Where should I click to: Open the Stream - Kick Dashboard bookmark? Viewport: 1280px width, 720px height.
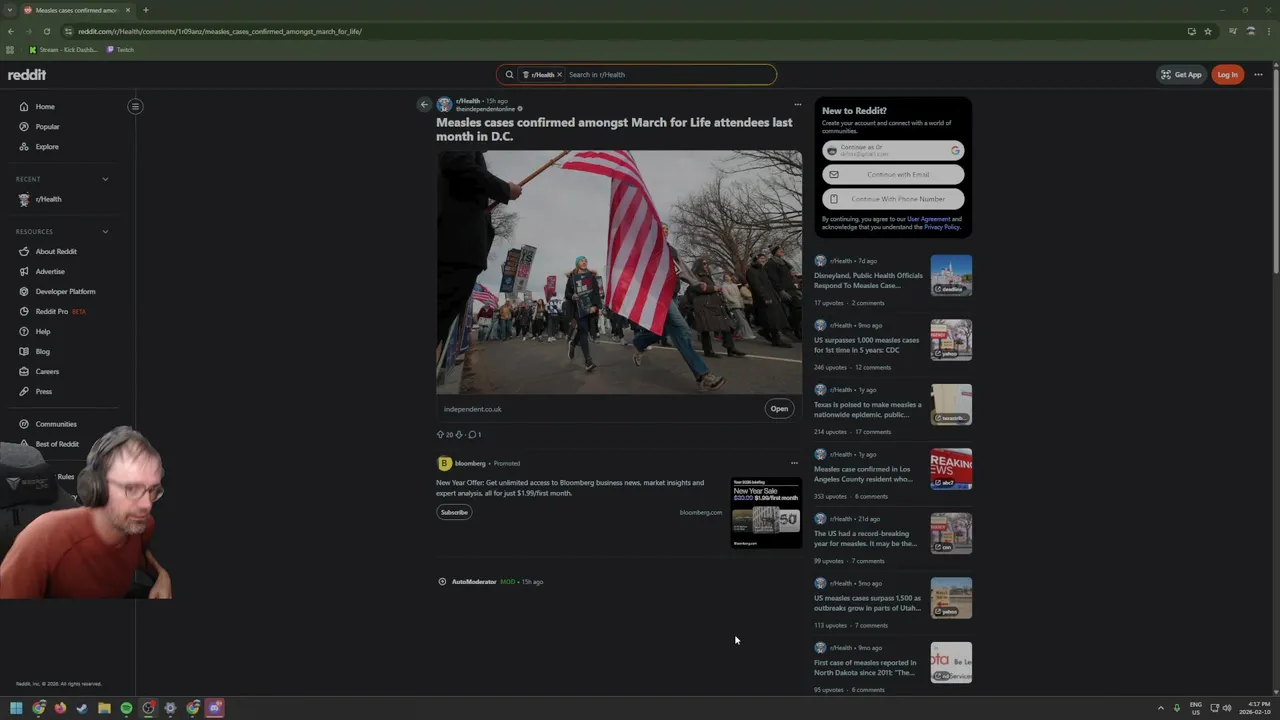pyautogui.click(x=63, y=50)
